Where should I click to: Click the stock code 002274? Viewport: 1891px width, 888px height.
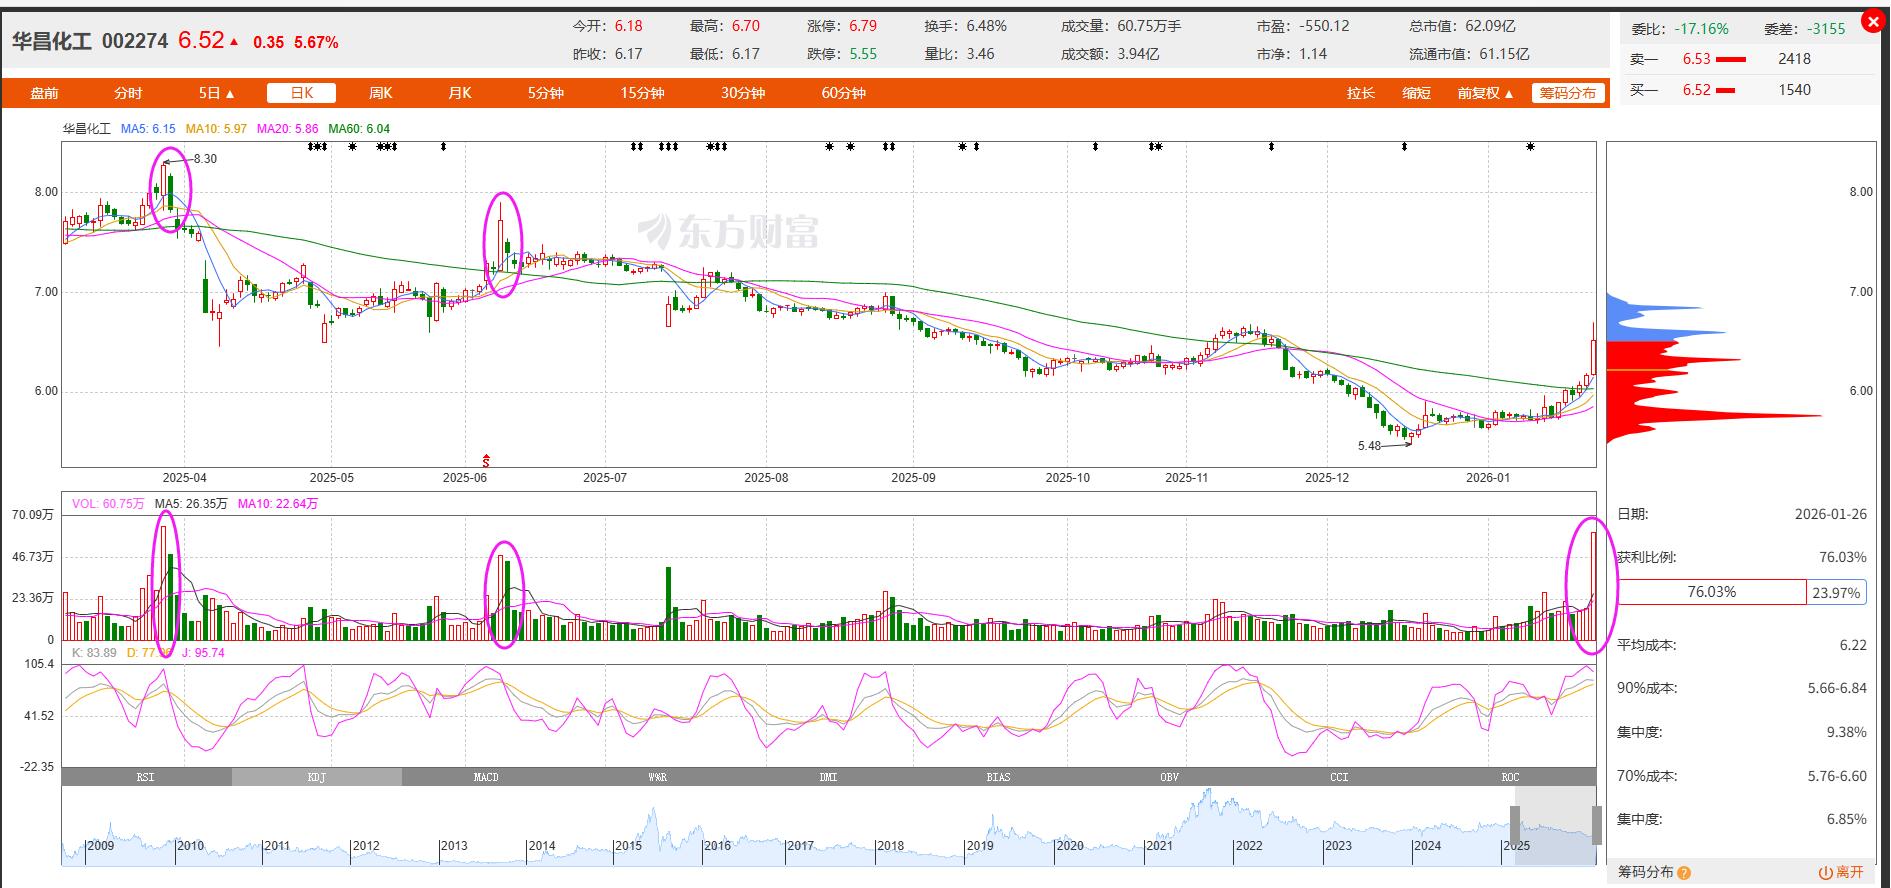pyautogui.click(x=135, y=41)
